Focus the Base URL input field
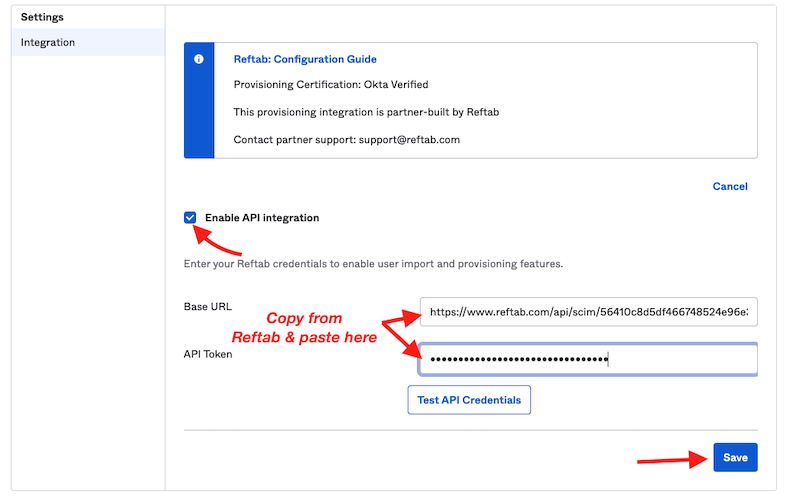 (587, 312)
